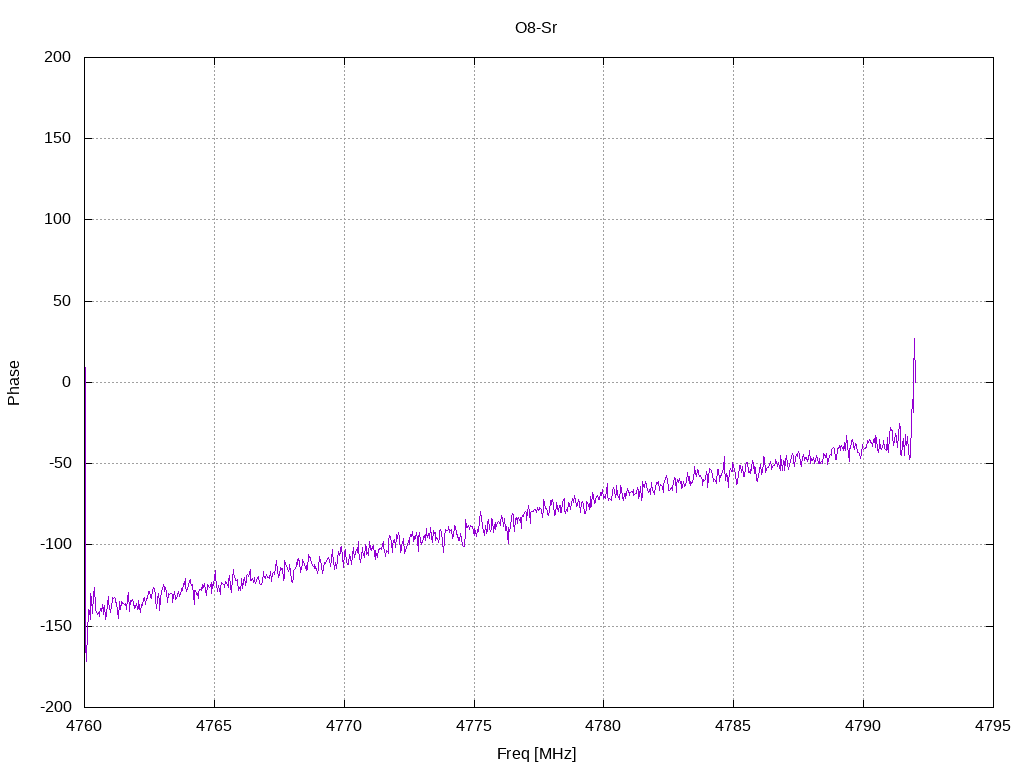This screenshot has height=768, width=1024.
Task: Click x-axis tick label 4775
Action: (474, 726)
